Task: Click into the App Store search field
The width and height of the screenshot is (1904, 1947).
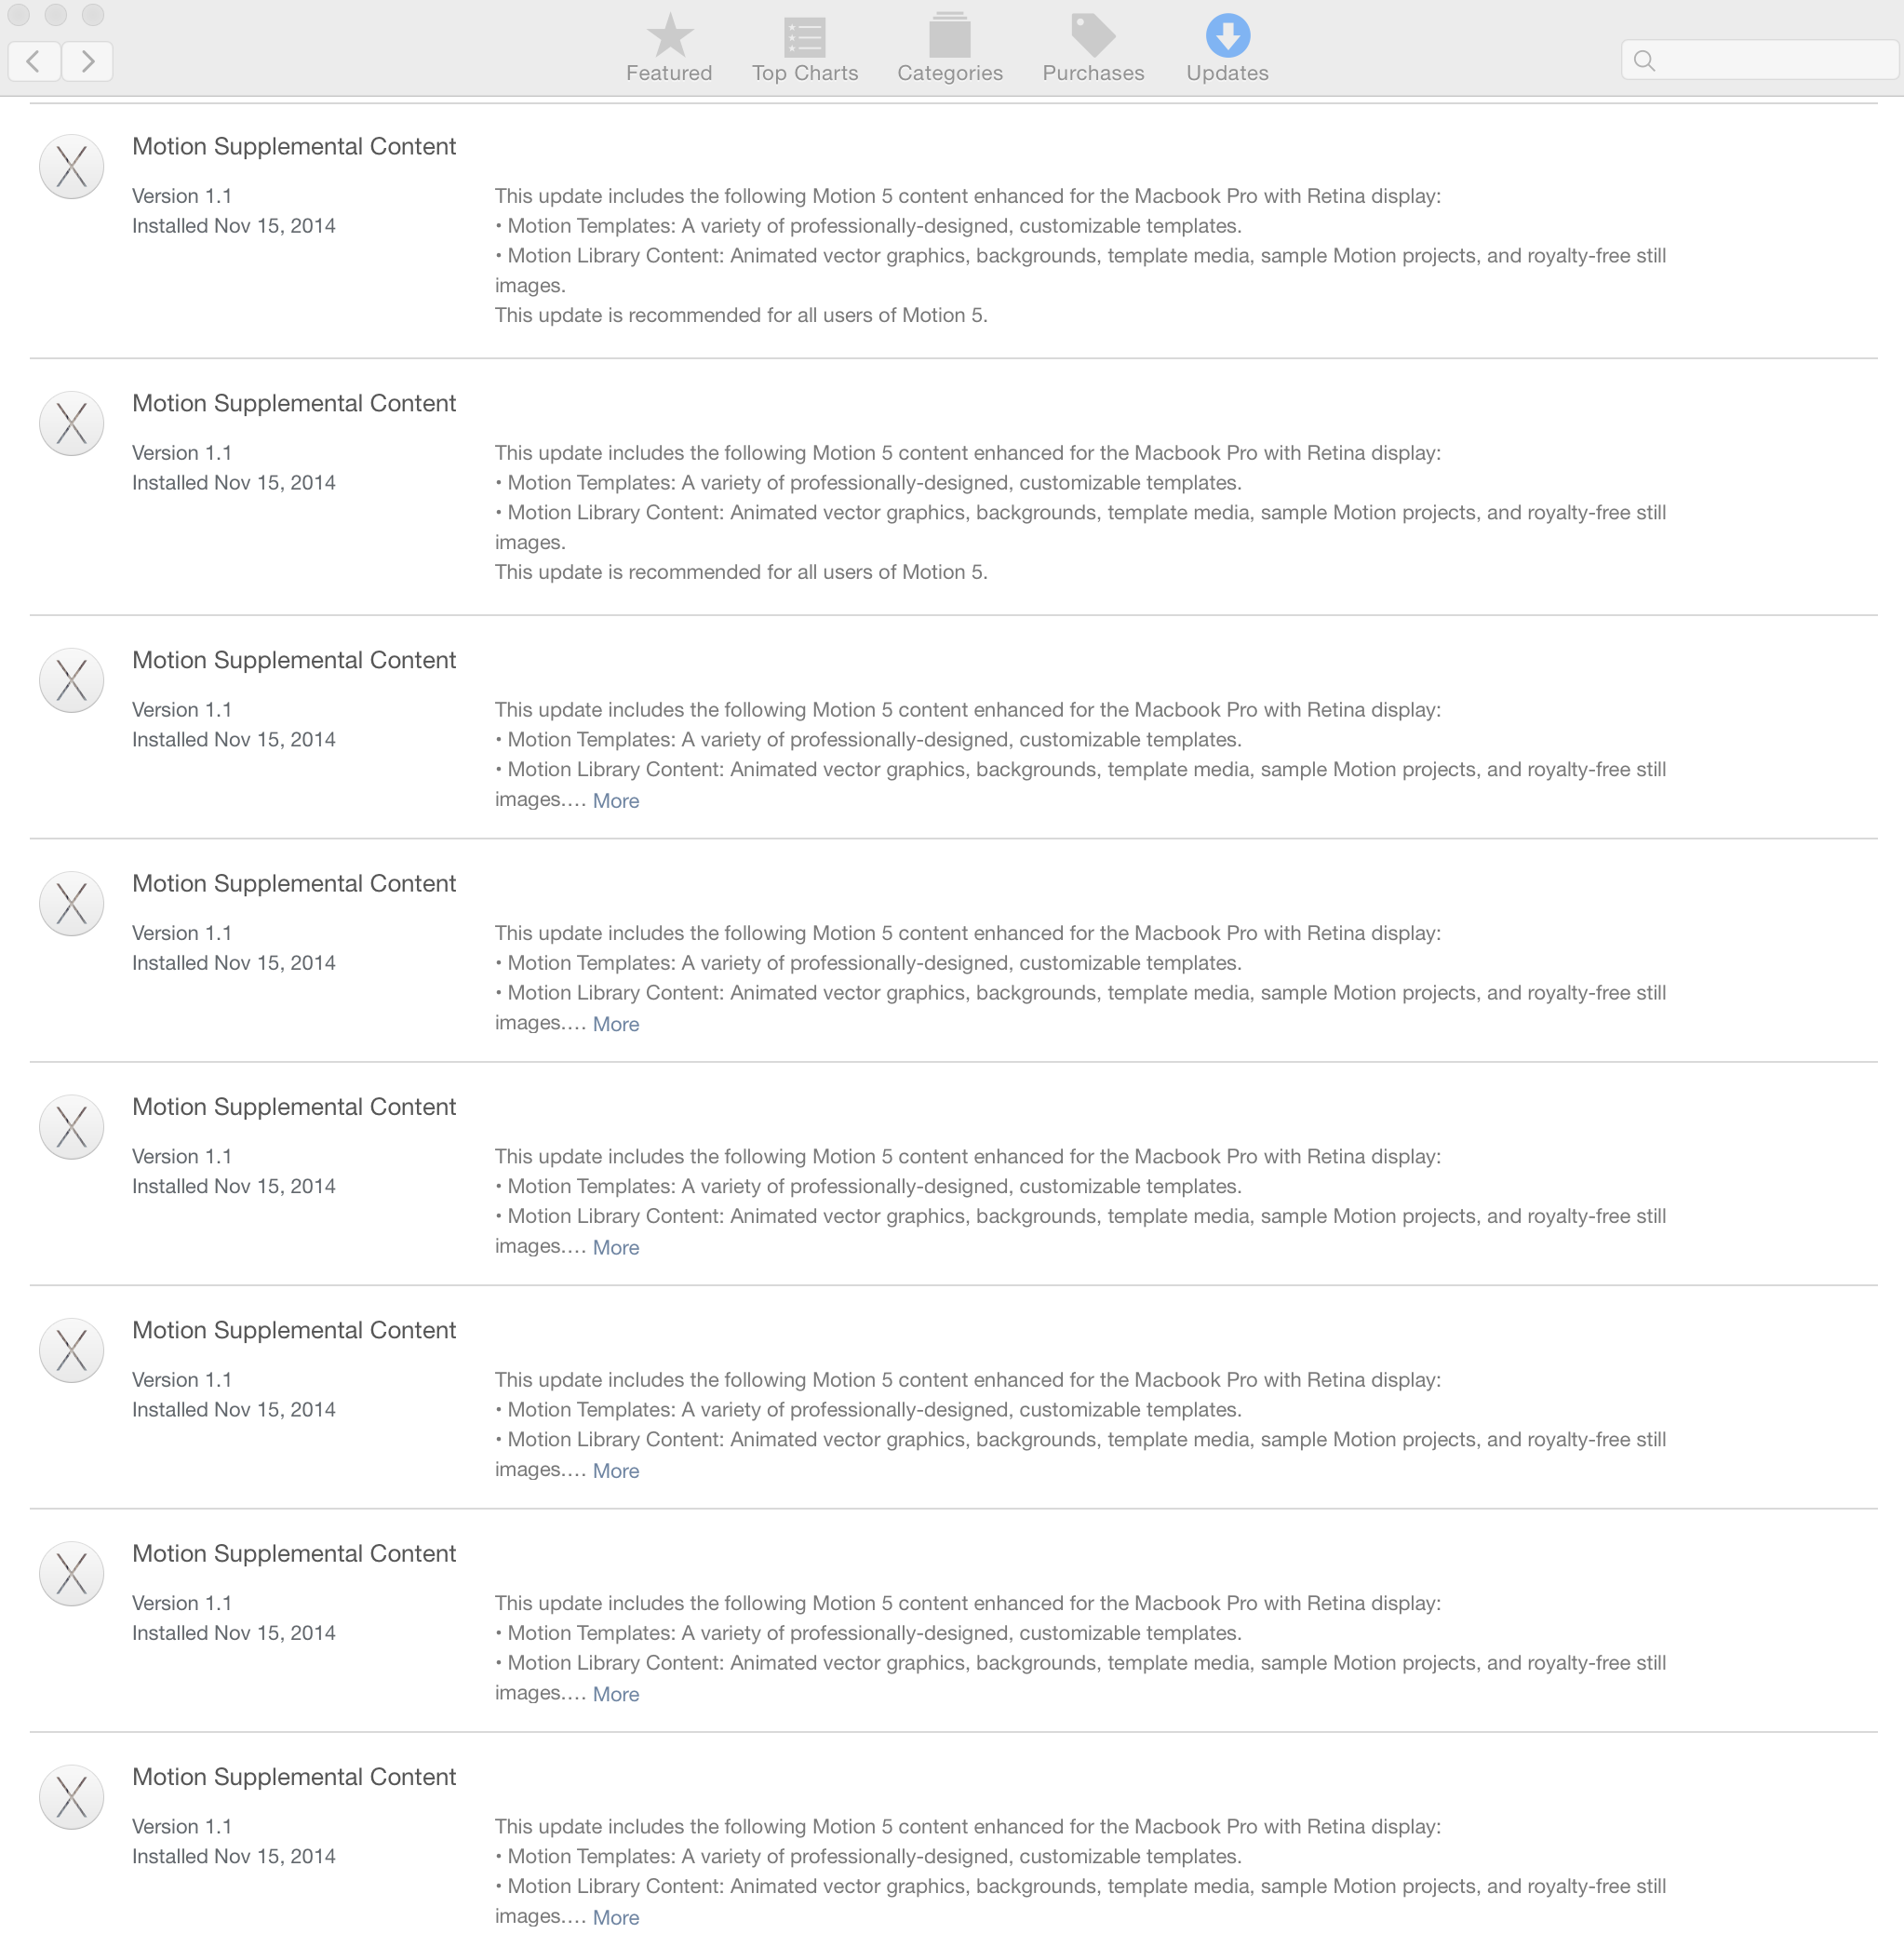Action: 1759,60
